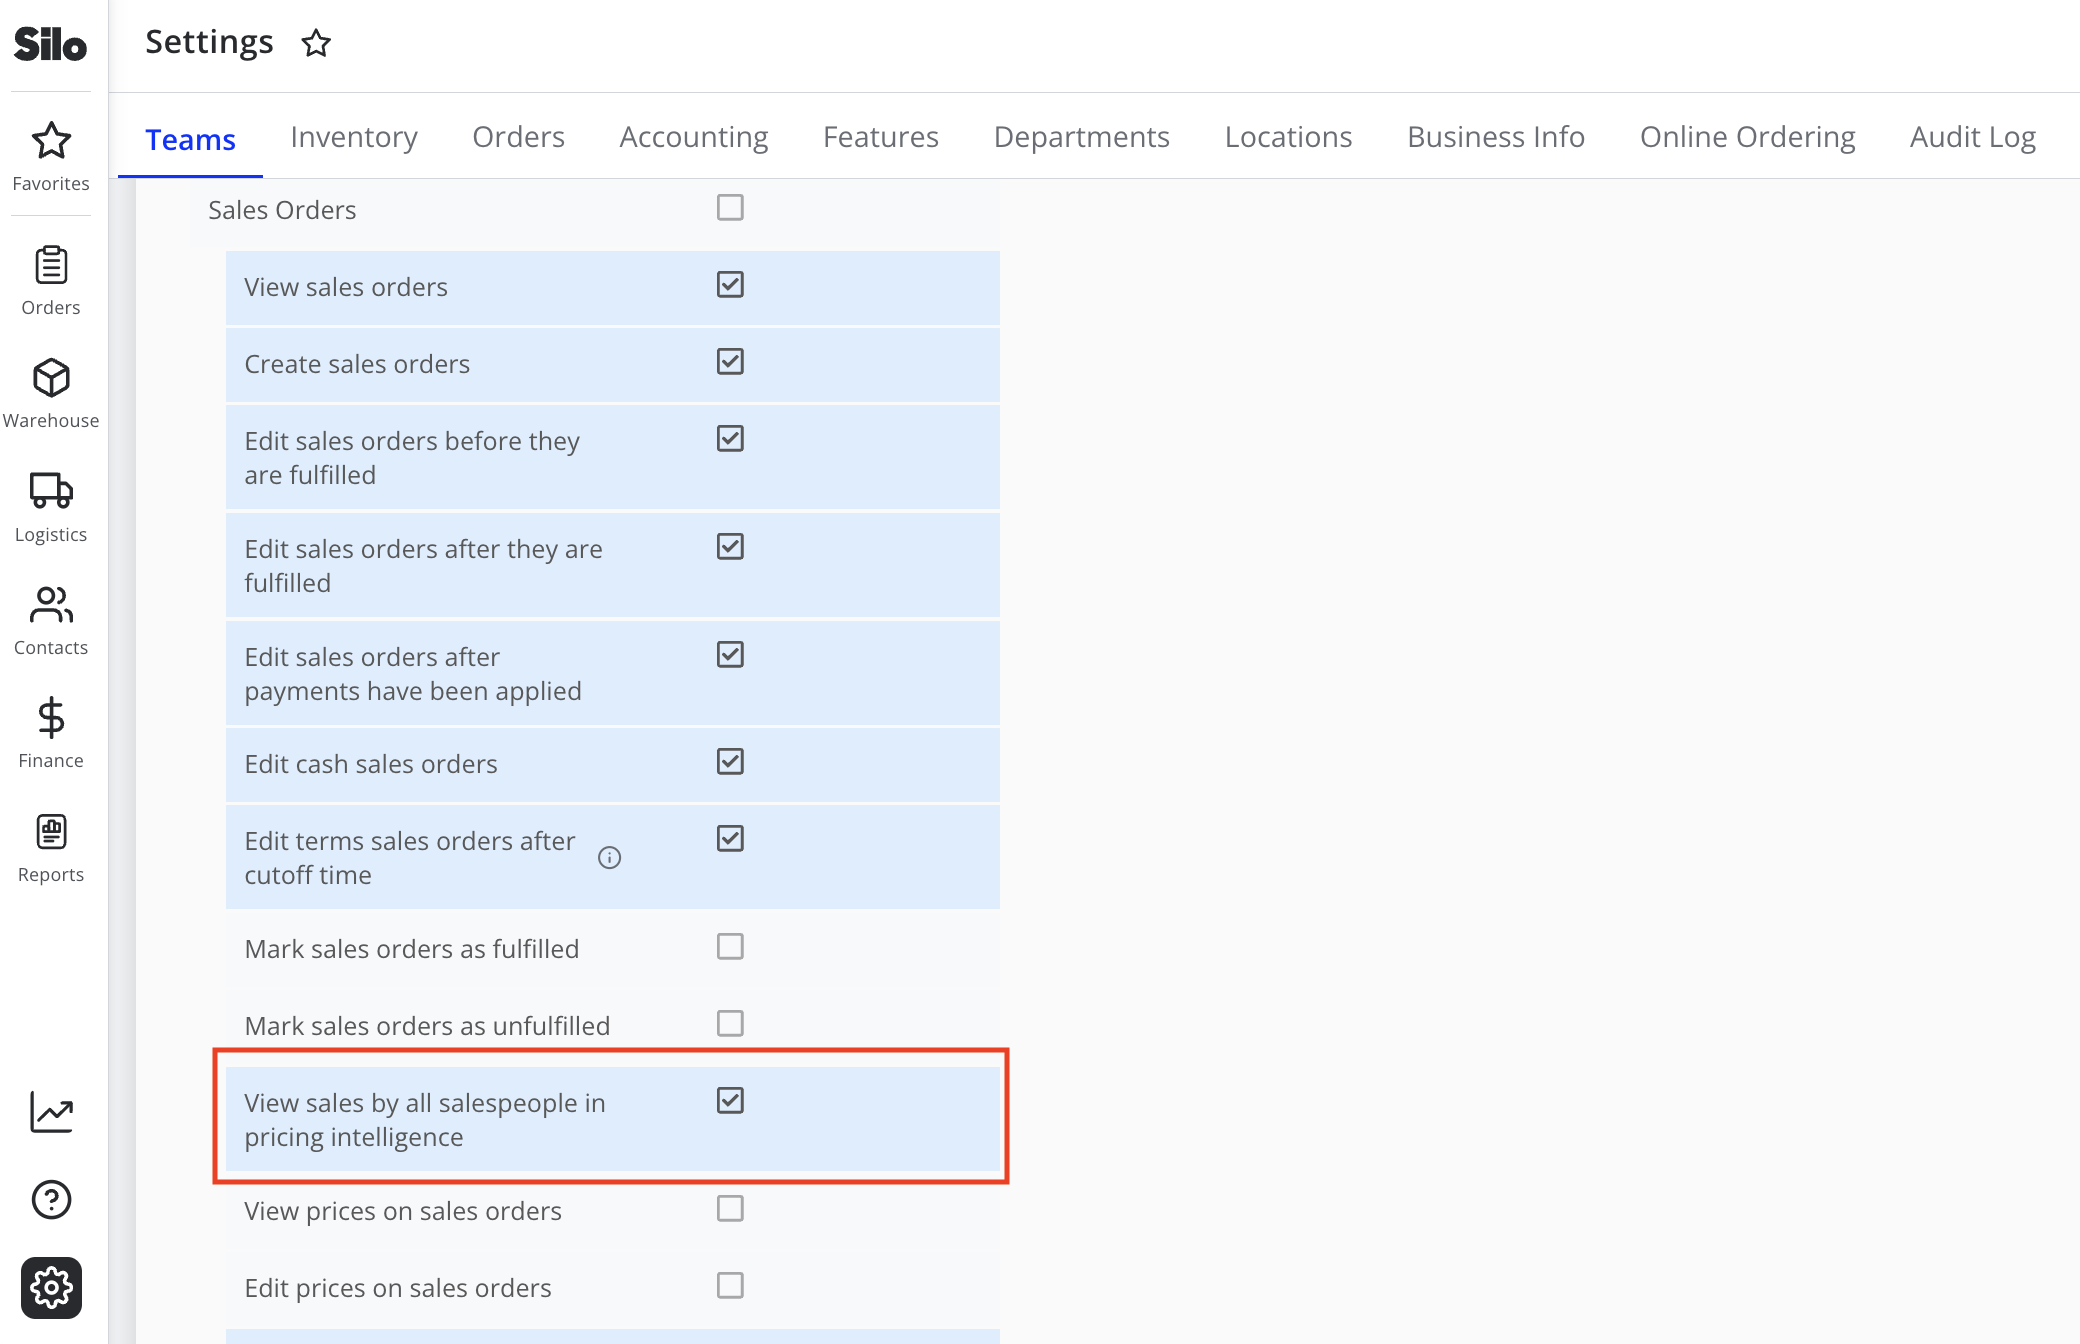Image resolution: width=2080 pixels, height=1344 pixels.
Task: Open Reports in the sidebar
Action: coord(51,848)
